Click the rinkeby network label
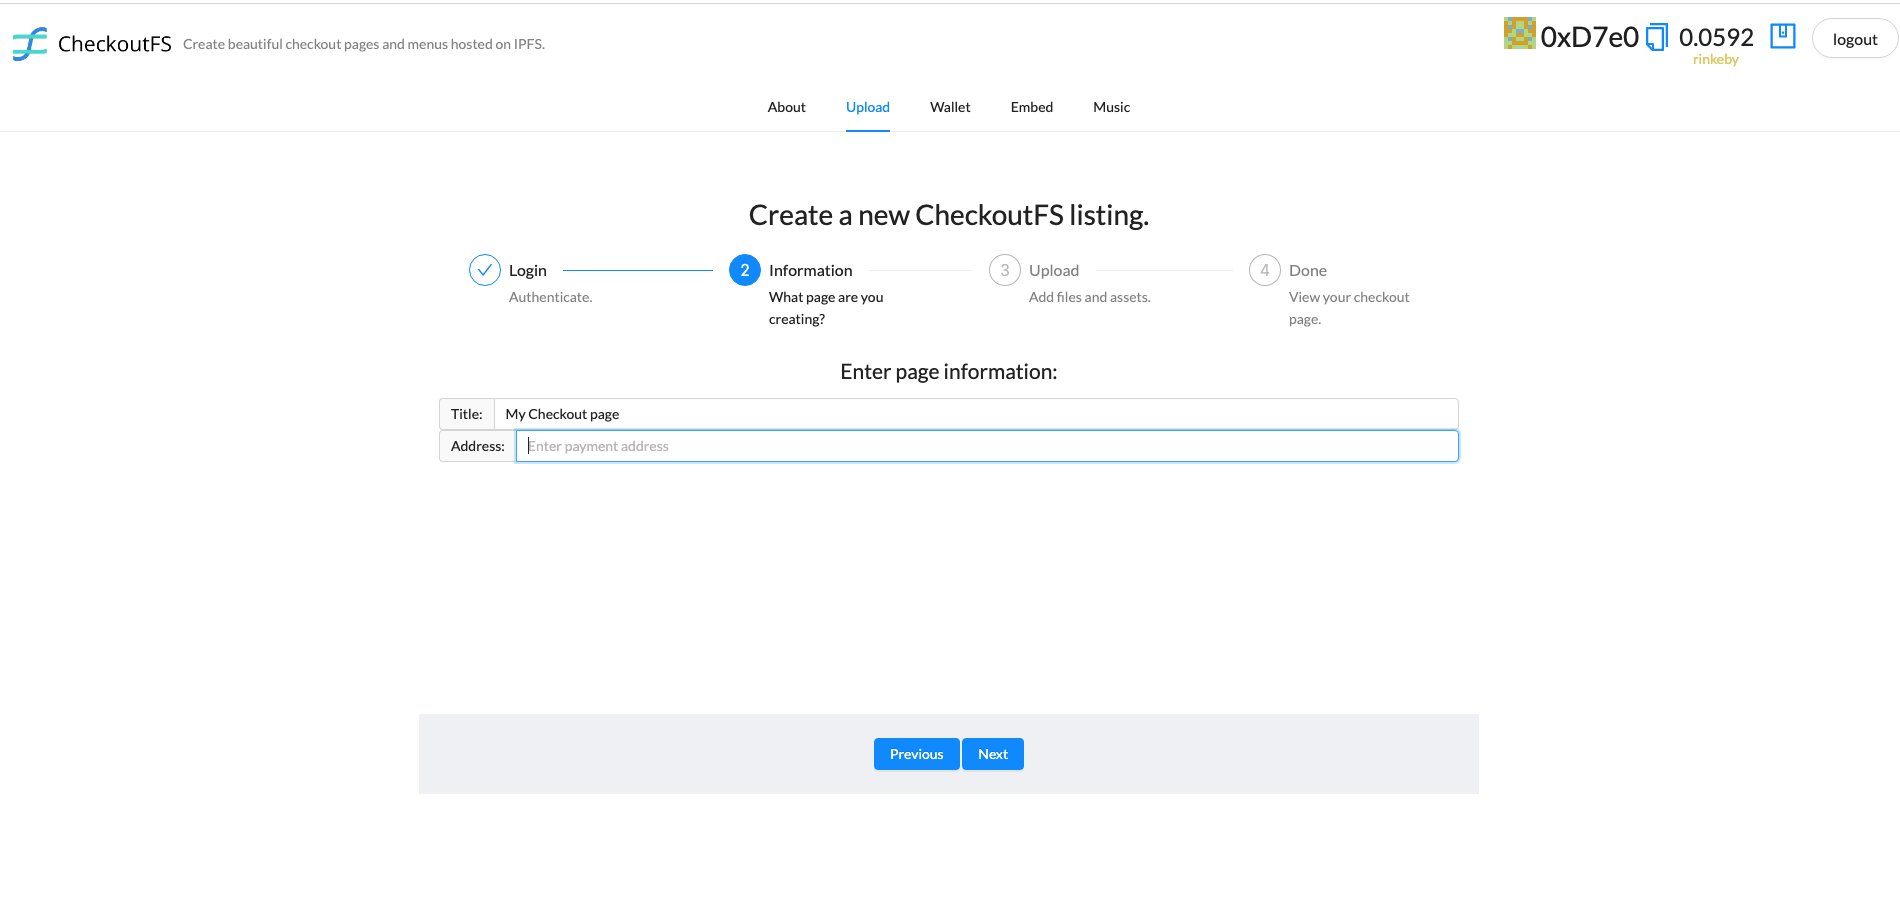Image resolution: width=1900 pixels, height=917 pixels. coord(1716,60)
